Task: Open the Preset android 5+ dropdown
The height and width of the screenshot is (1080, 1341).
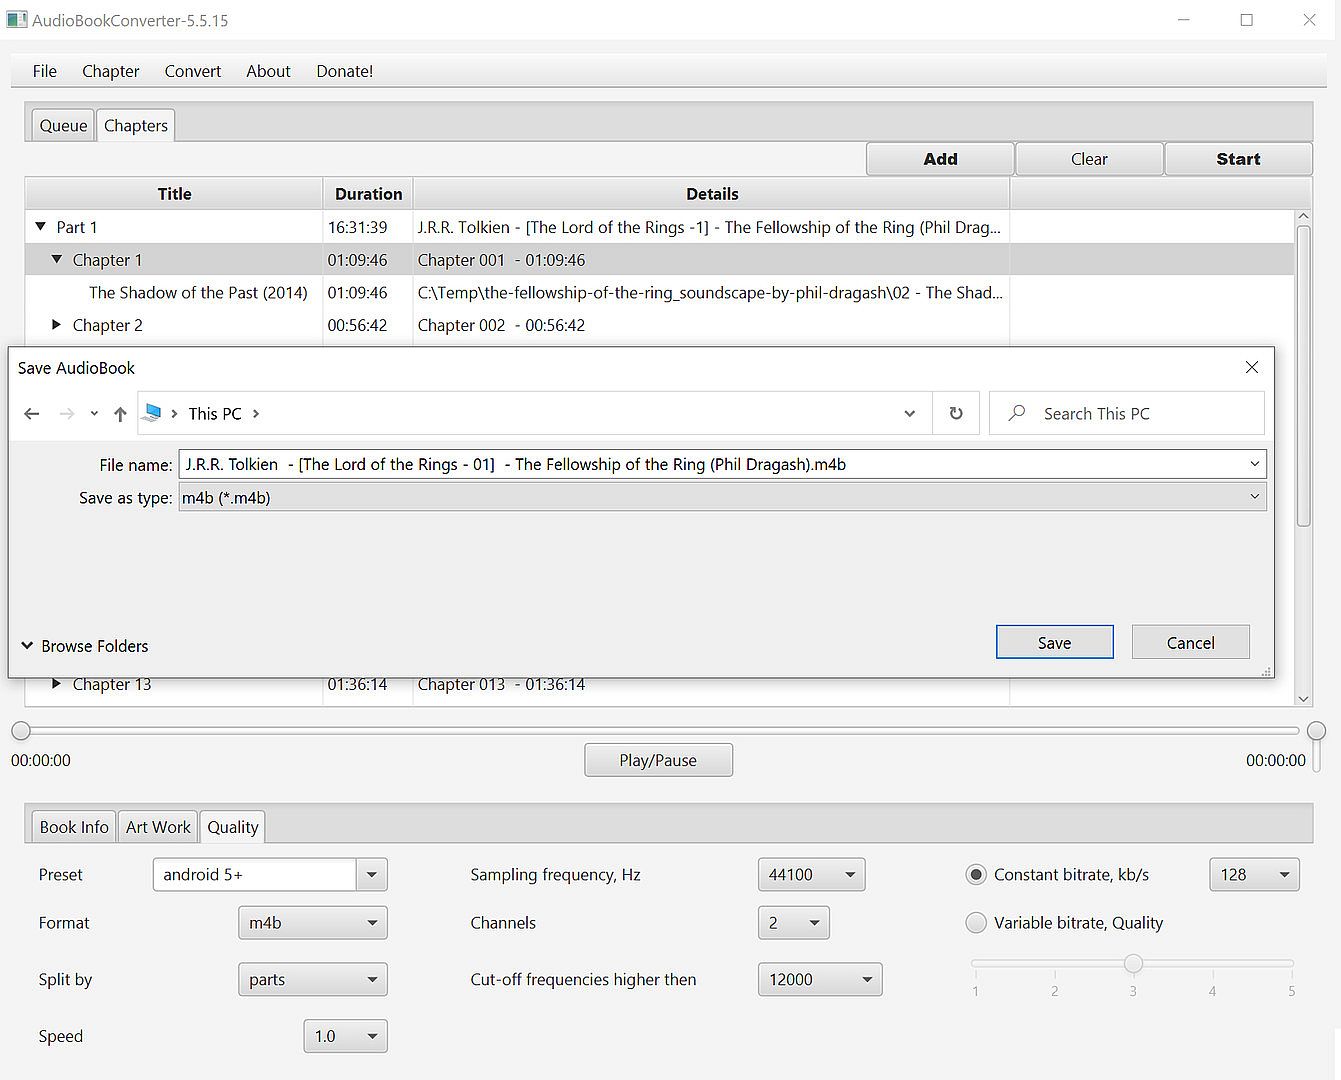Action: [371, 875]
